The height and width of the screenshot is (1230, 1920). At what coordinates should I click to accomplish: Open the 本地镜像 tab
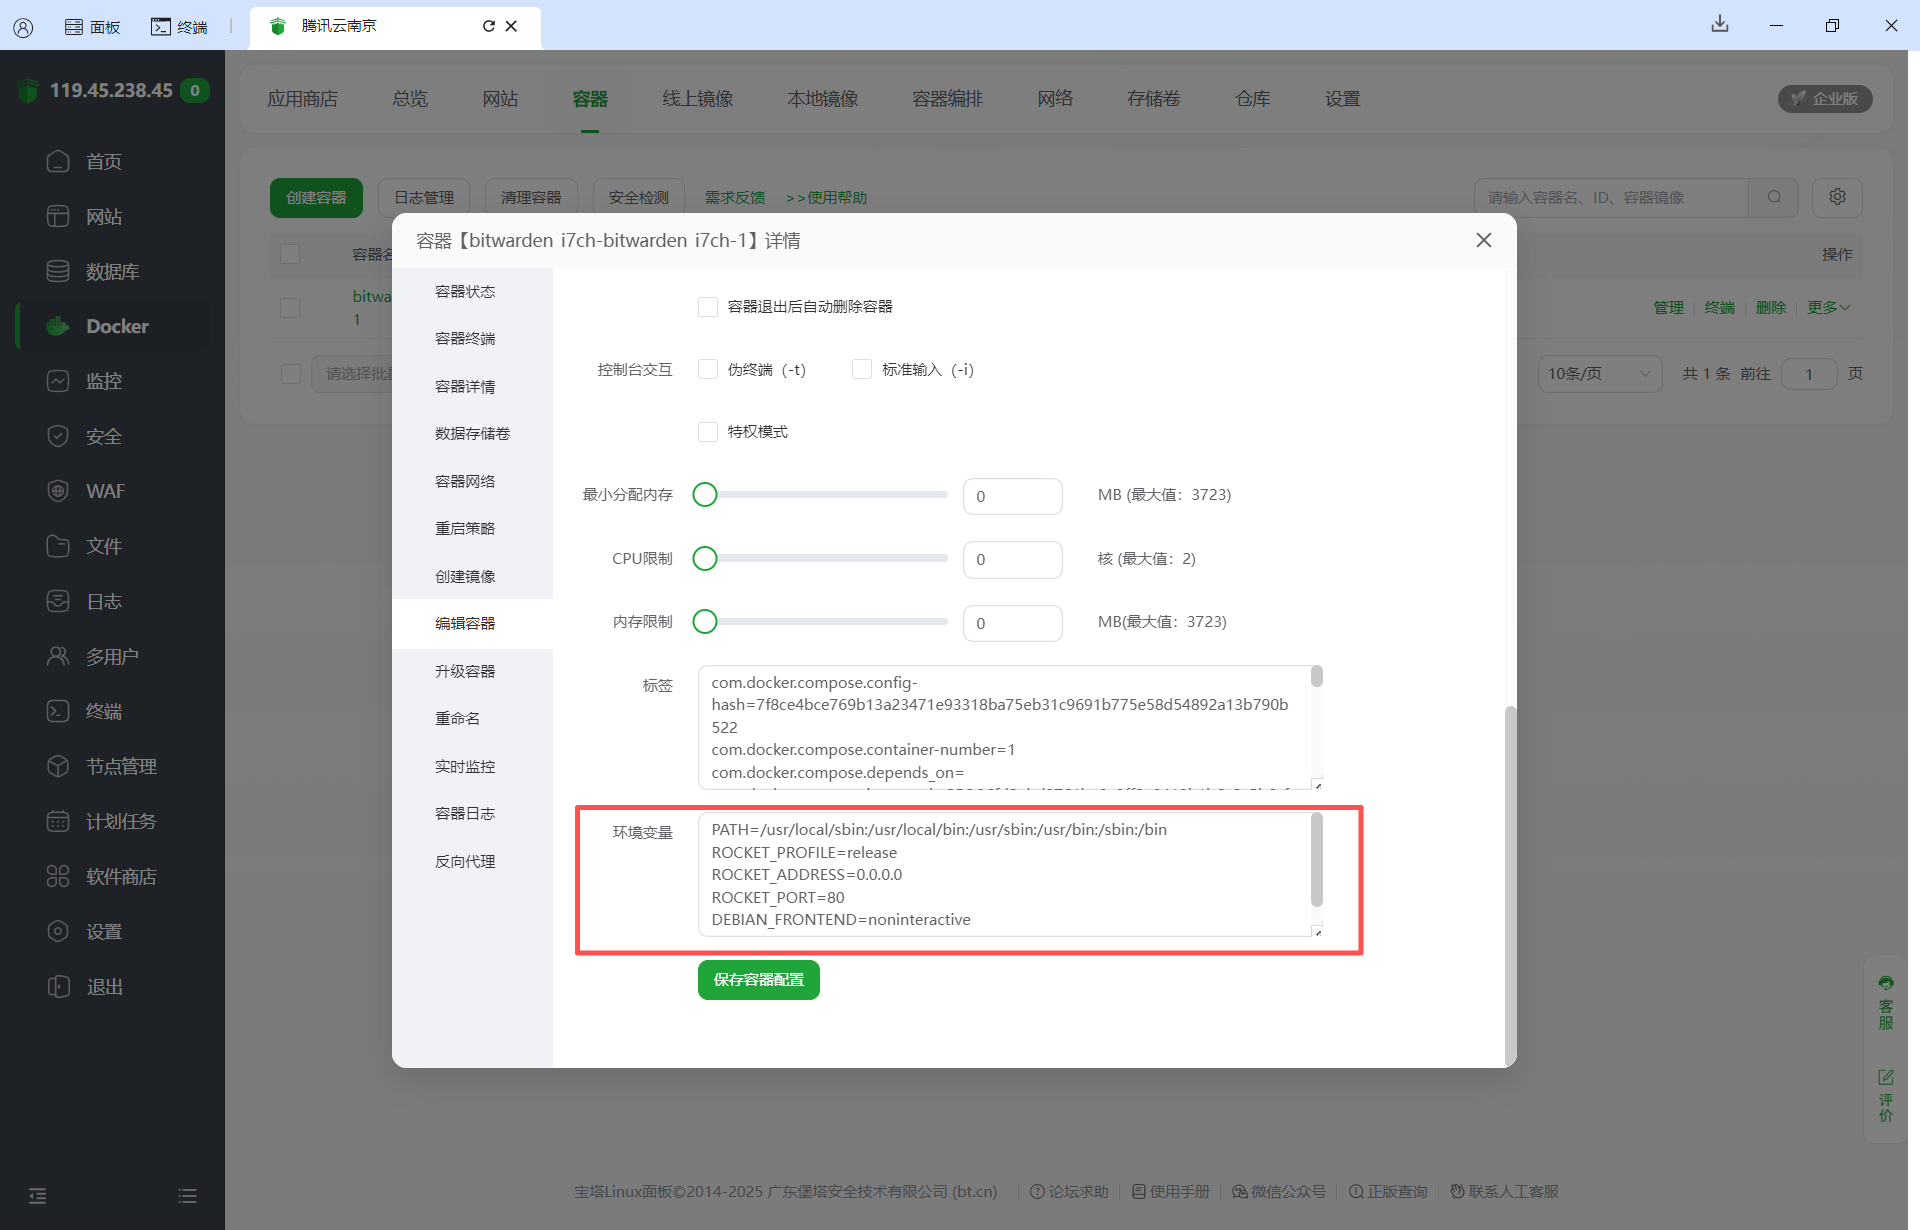(822, 99)
